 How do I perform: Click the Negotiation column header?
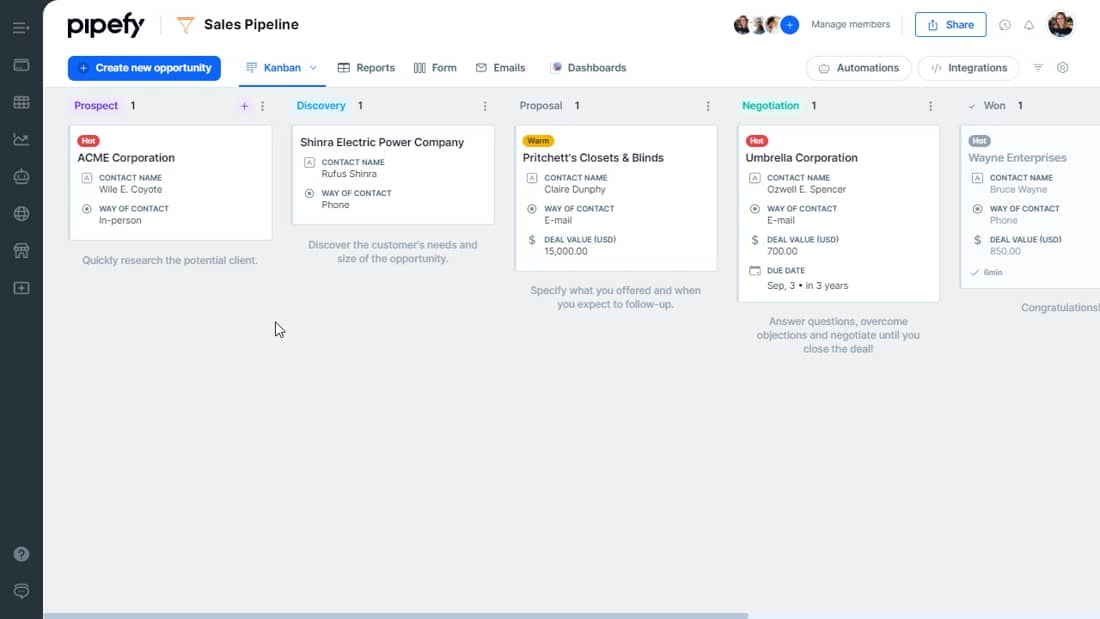[x=770, y=106]
